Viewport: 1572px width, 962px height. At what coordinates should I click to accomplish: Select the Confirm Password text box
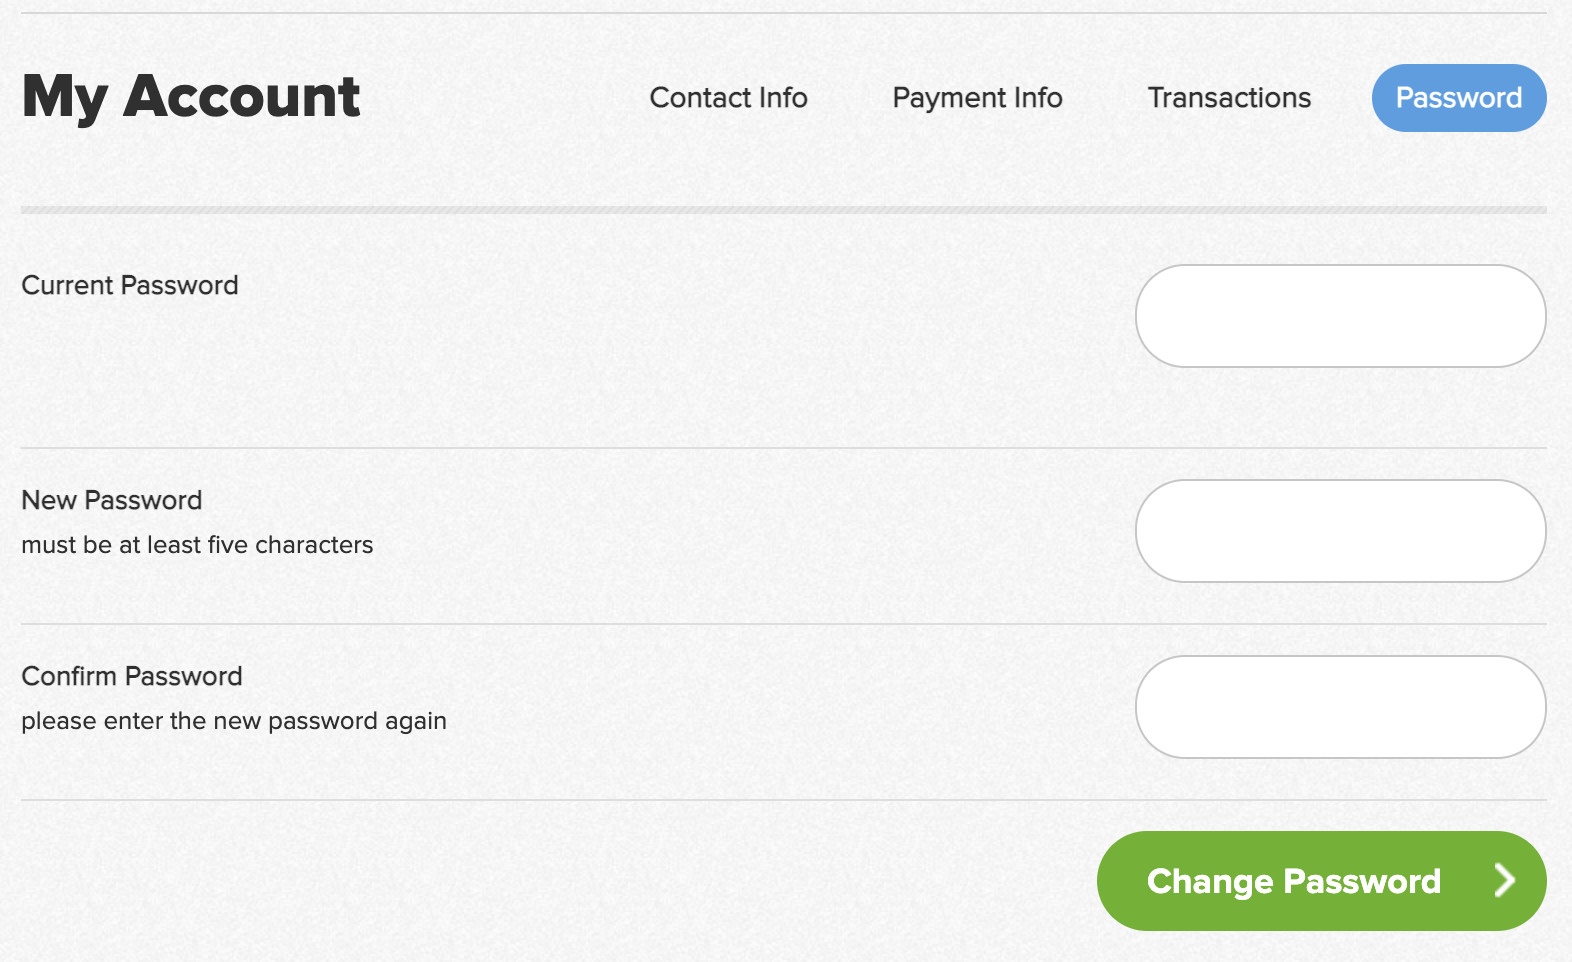[x=1341, y=707]
